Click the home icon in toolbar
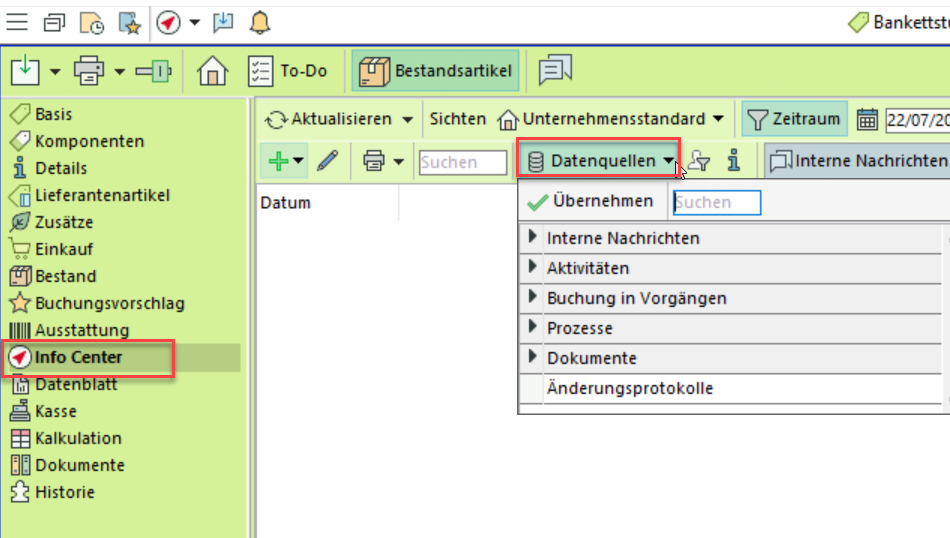Image resolution: width=950 pixels, height=538 pixels. point(212,71)
